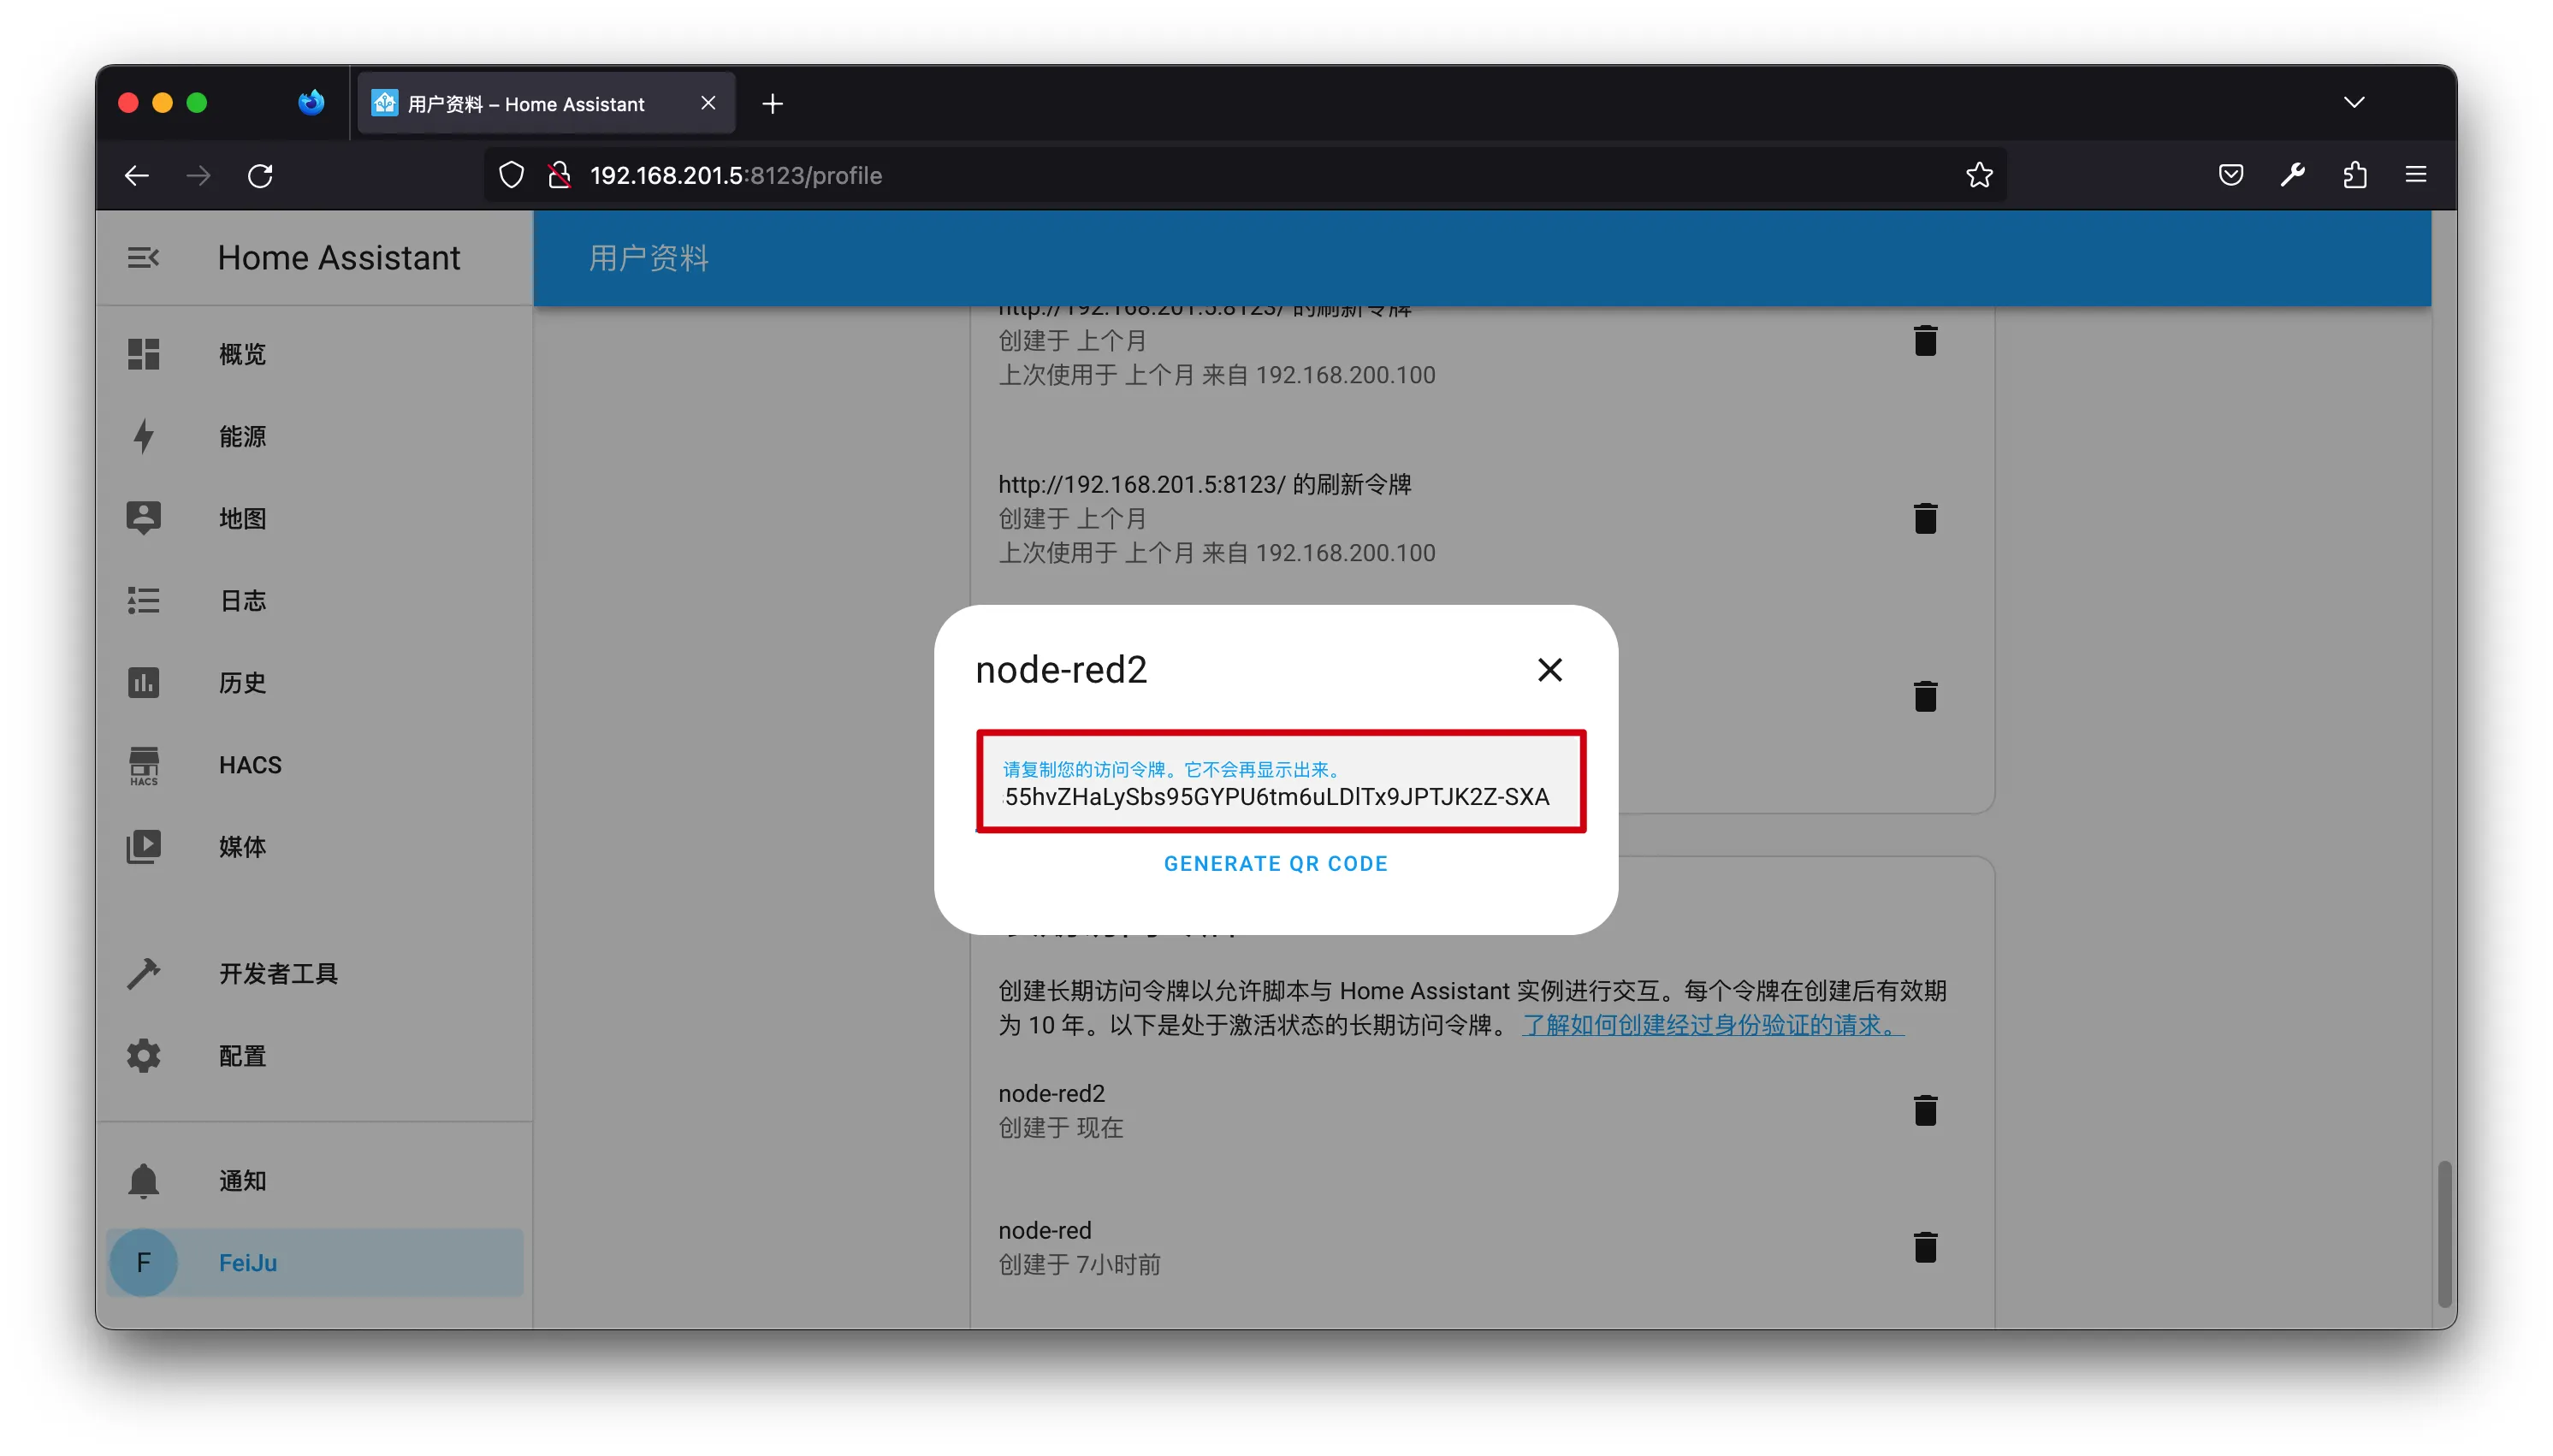Open the 地图 map panel

(315, 518)
